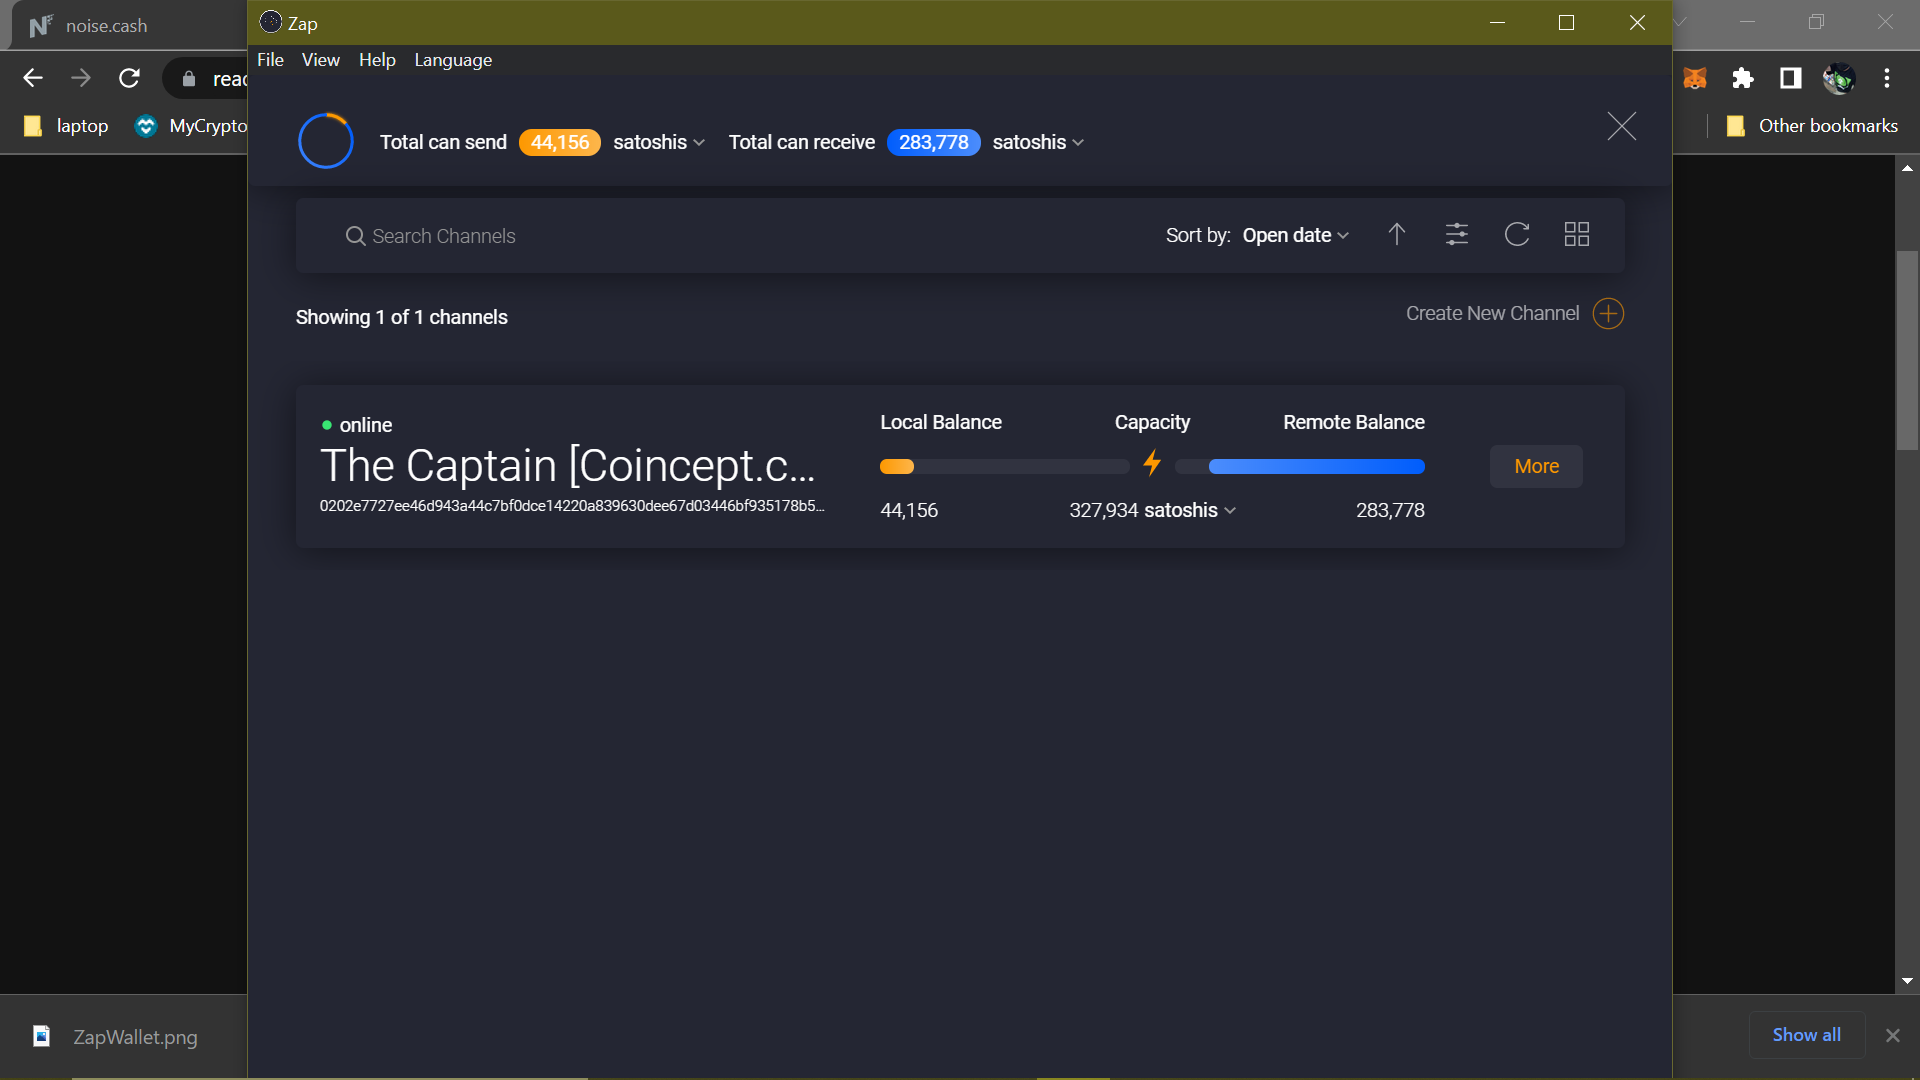Open the File menu in Zap

click(270, 60)
